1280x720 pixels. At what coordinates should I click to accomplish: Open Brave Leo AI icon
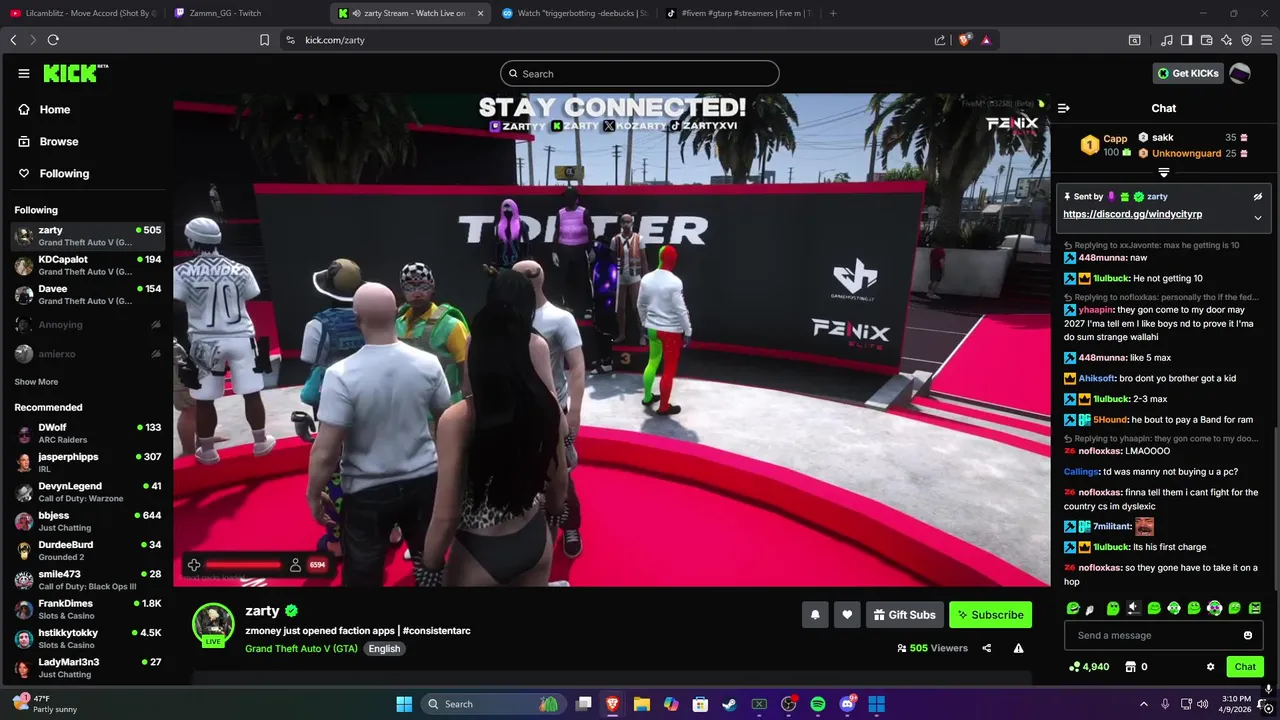[x=1226, y=40]
